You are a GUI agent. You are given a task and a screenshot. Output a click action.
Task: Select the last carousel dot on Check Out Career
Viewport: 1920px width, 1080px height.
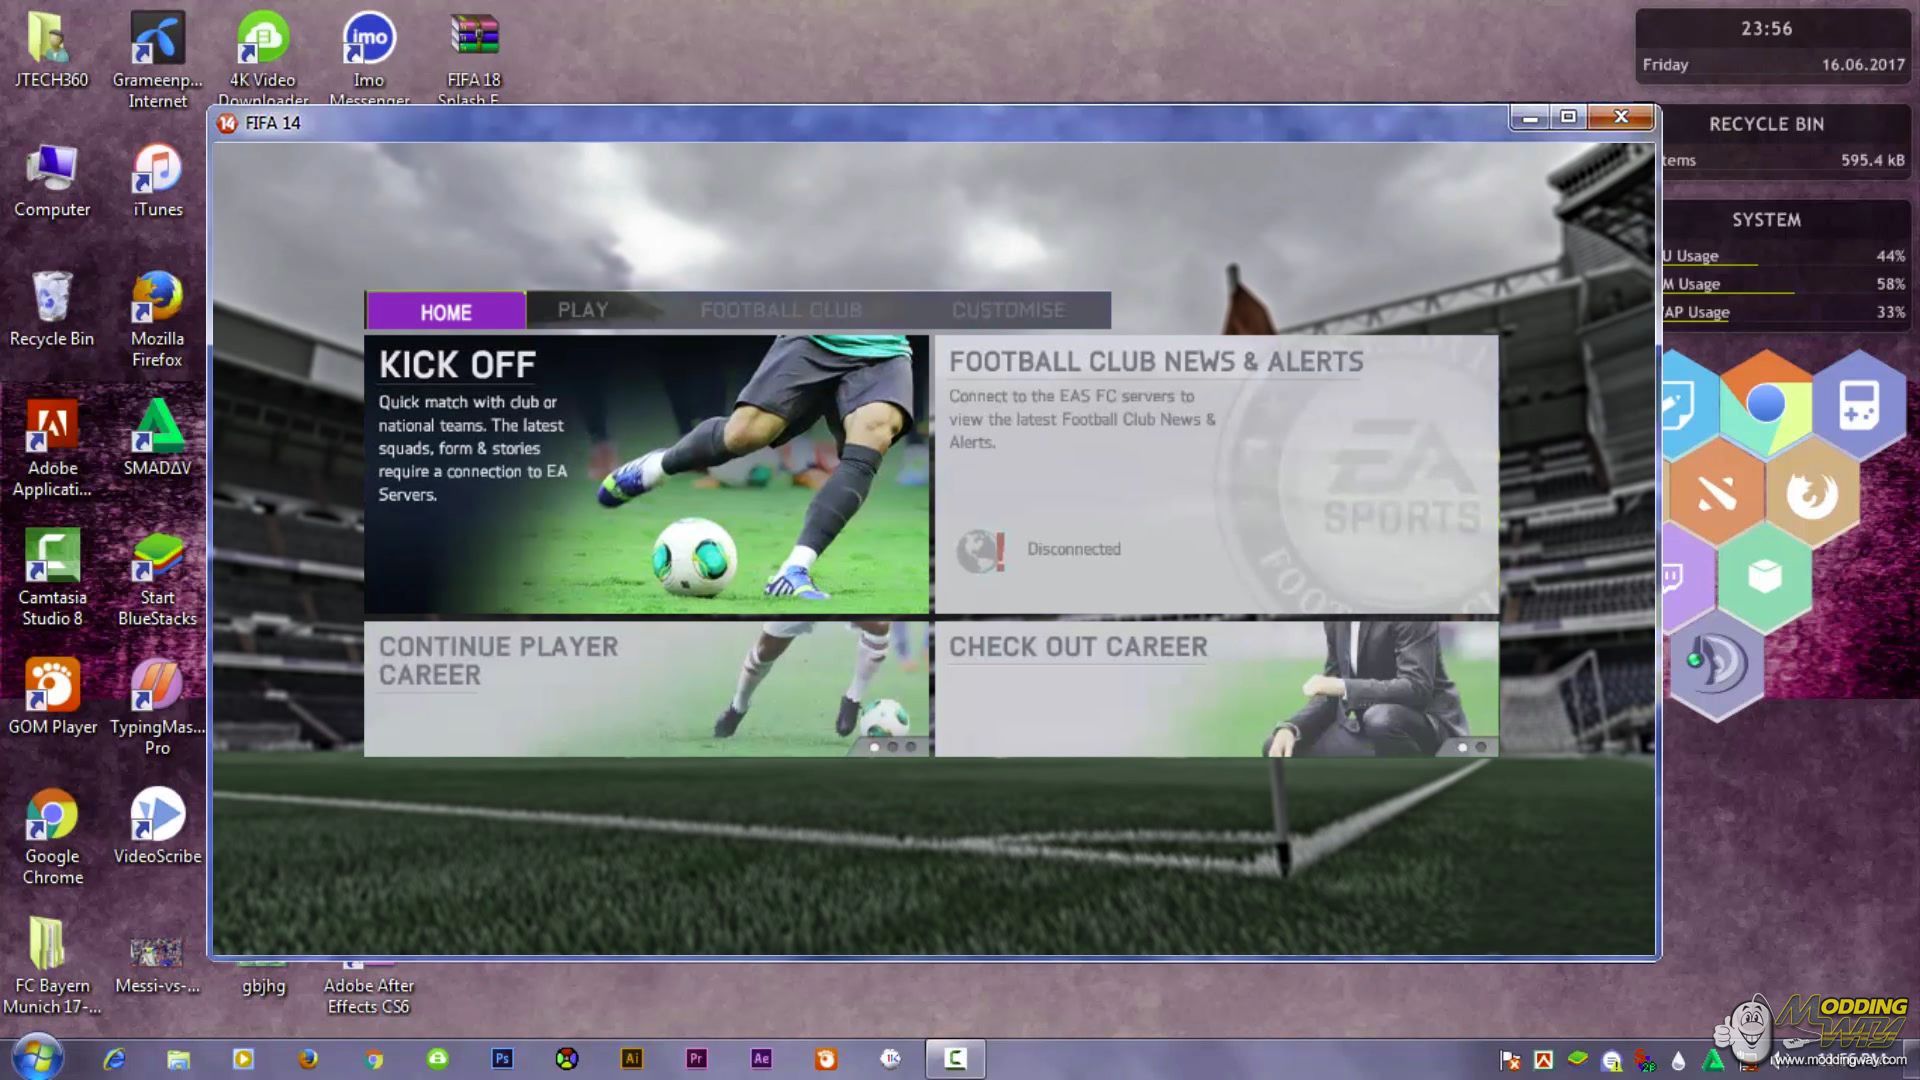(x=1481, y=747)
